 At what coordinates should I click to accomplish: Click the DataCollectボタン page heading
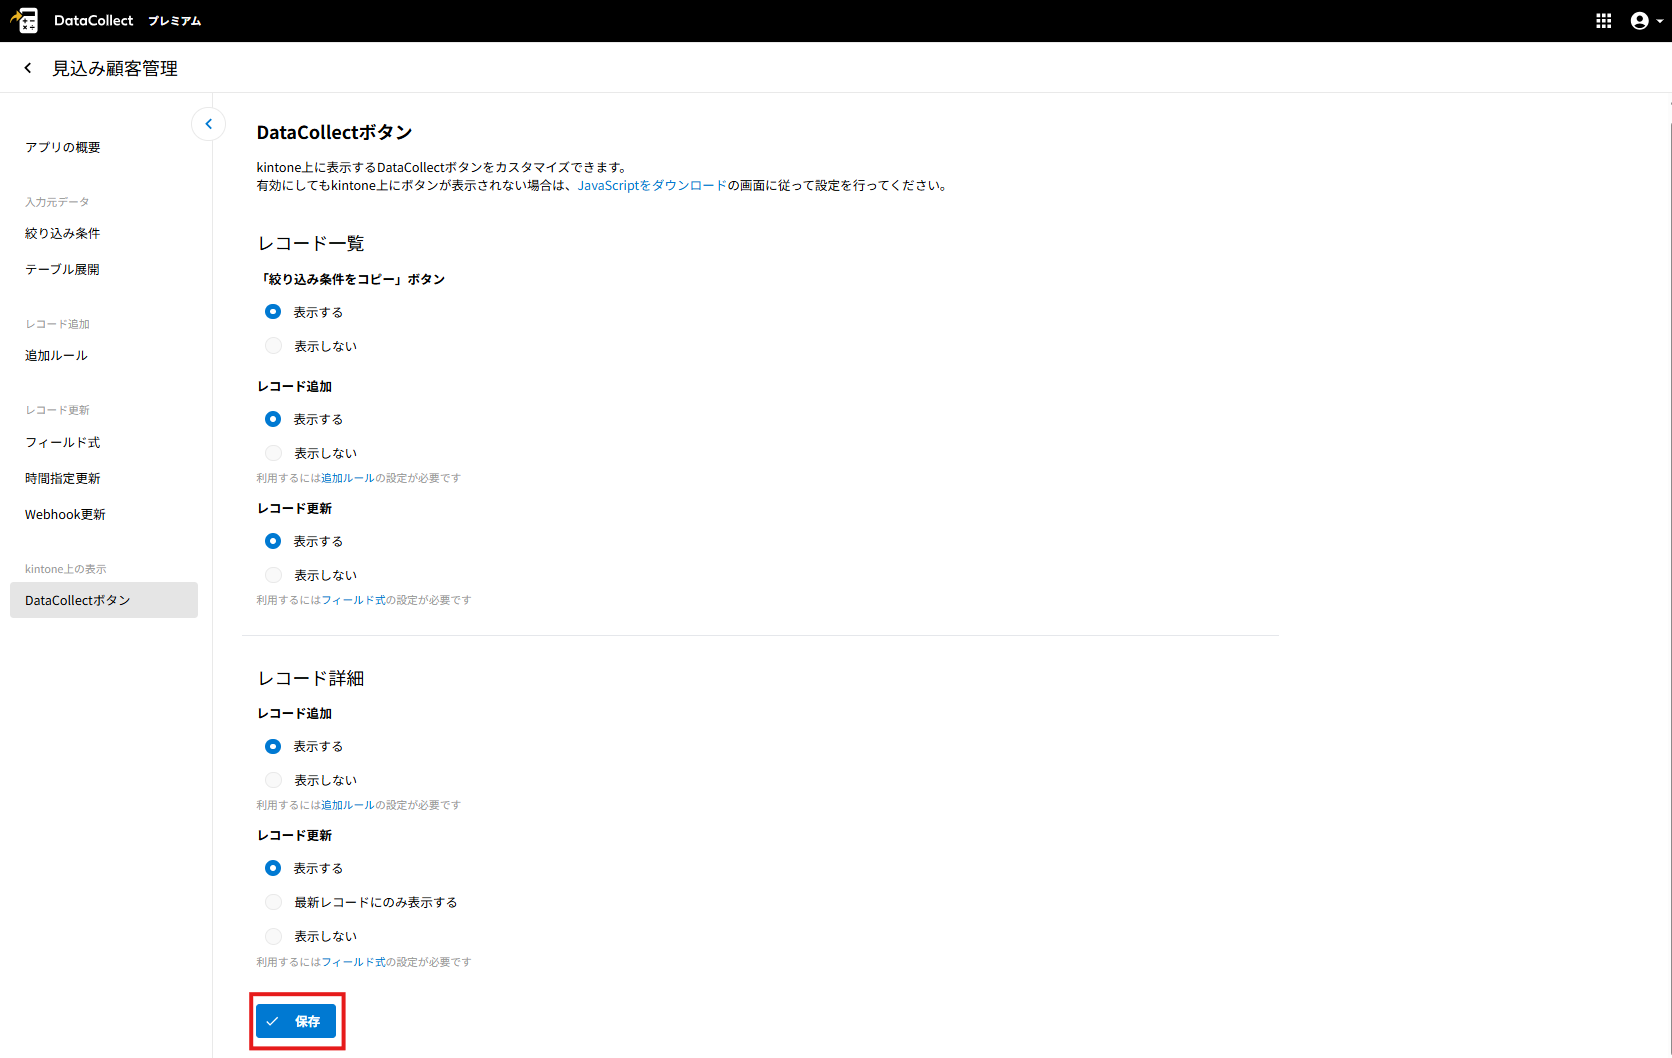coord(335,132)
